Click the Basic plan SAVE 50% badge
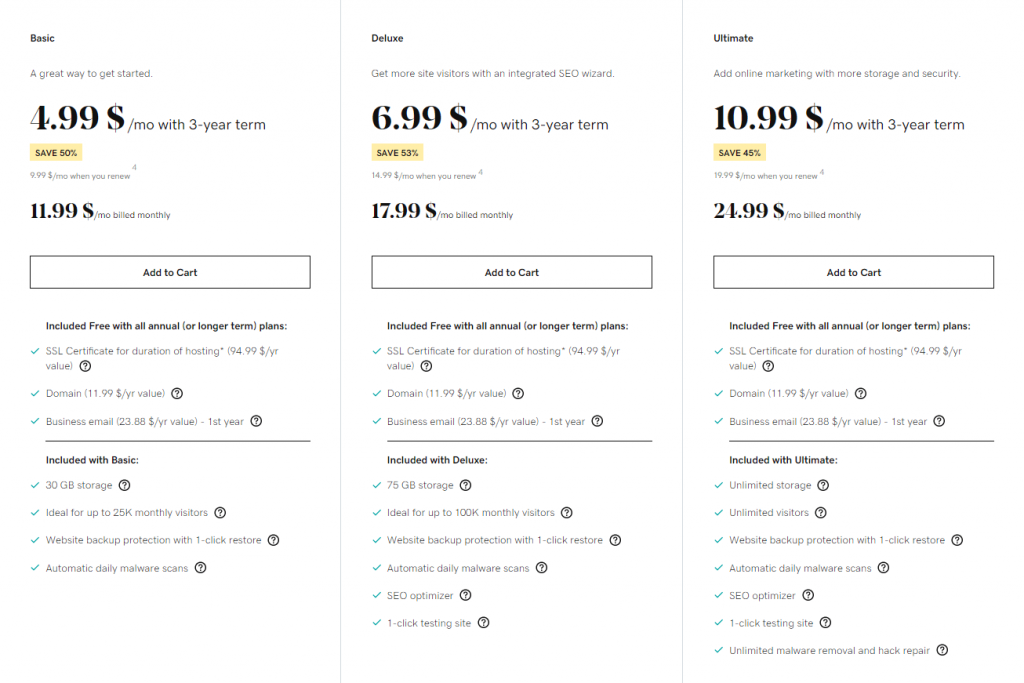1024x683 pixels. [x=56, y=153]
